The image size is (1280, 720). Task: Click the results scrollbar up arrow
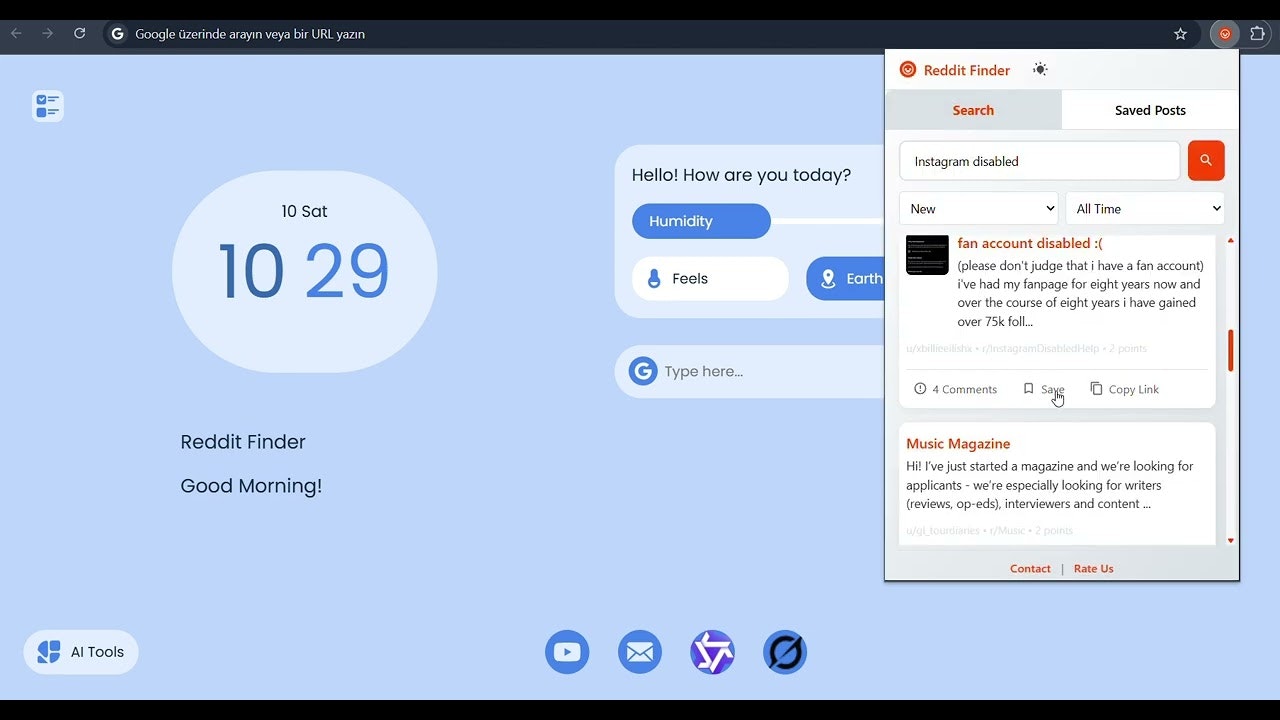(1230, 240)
